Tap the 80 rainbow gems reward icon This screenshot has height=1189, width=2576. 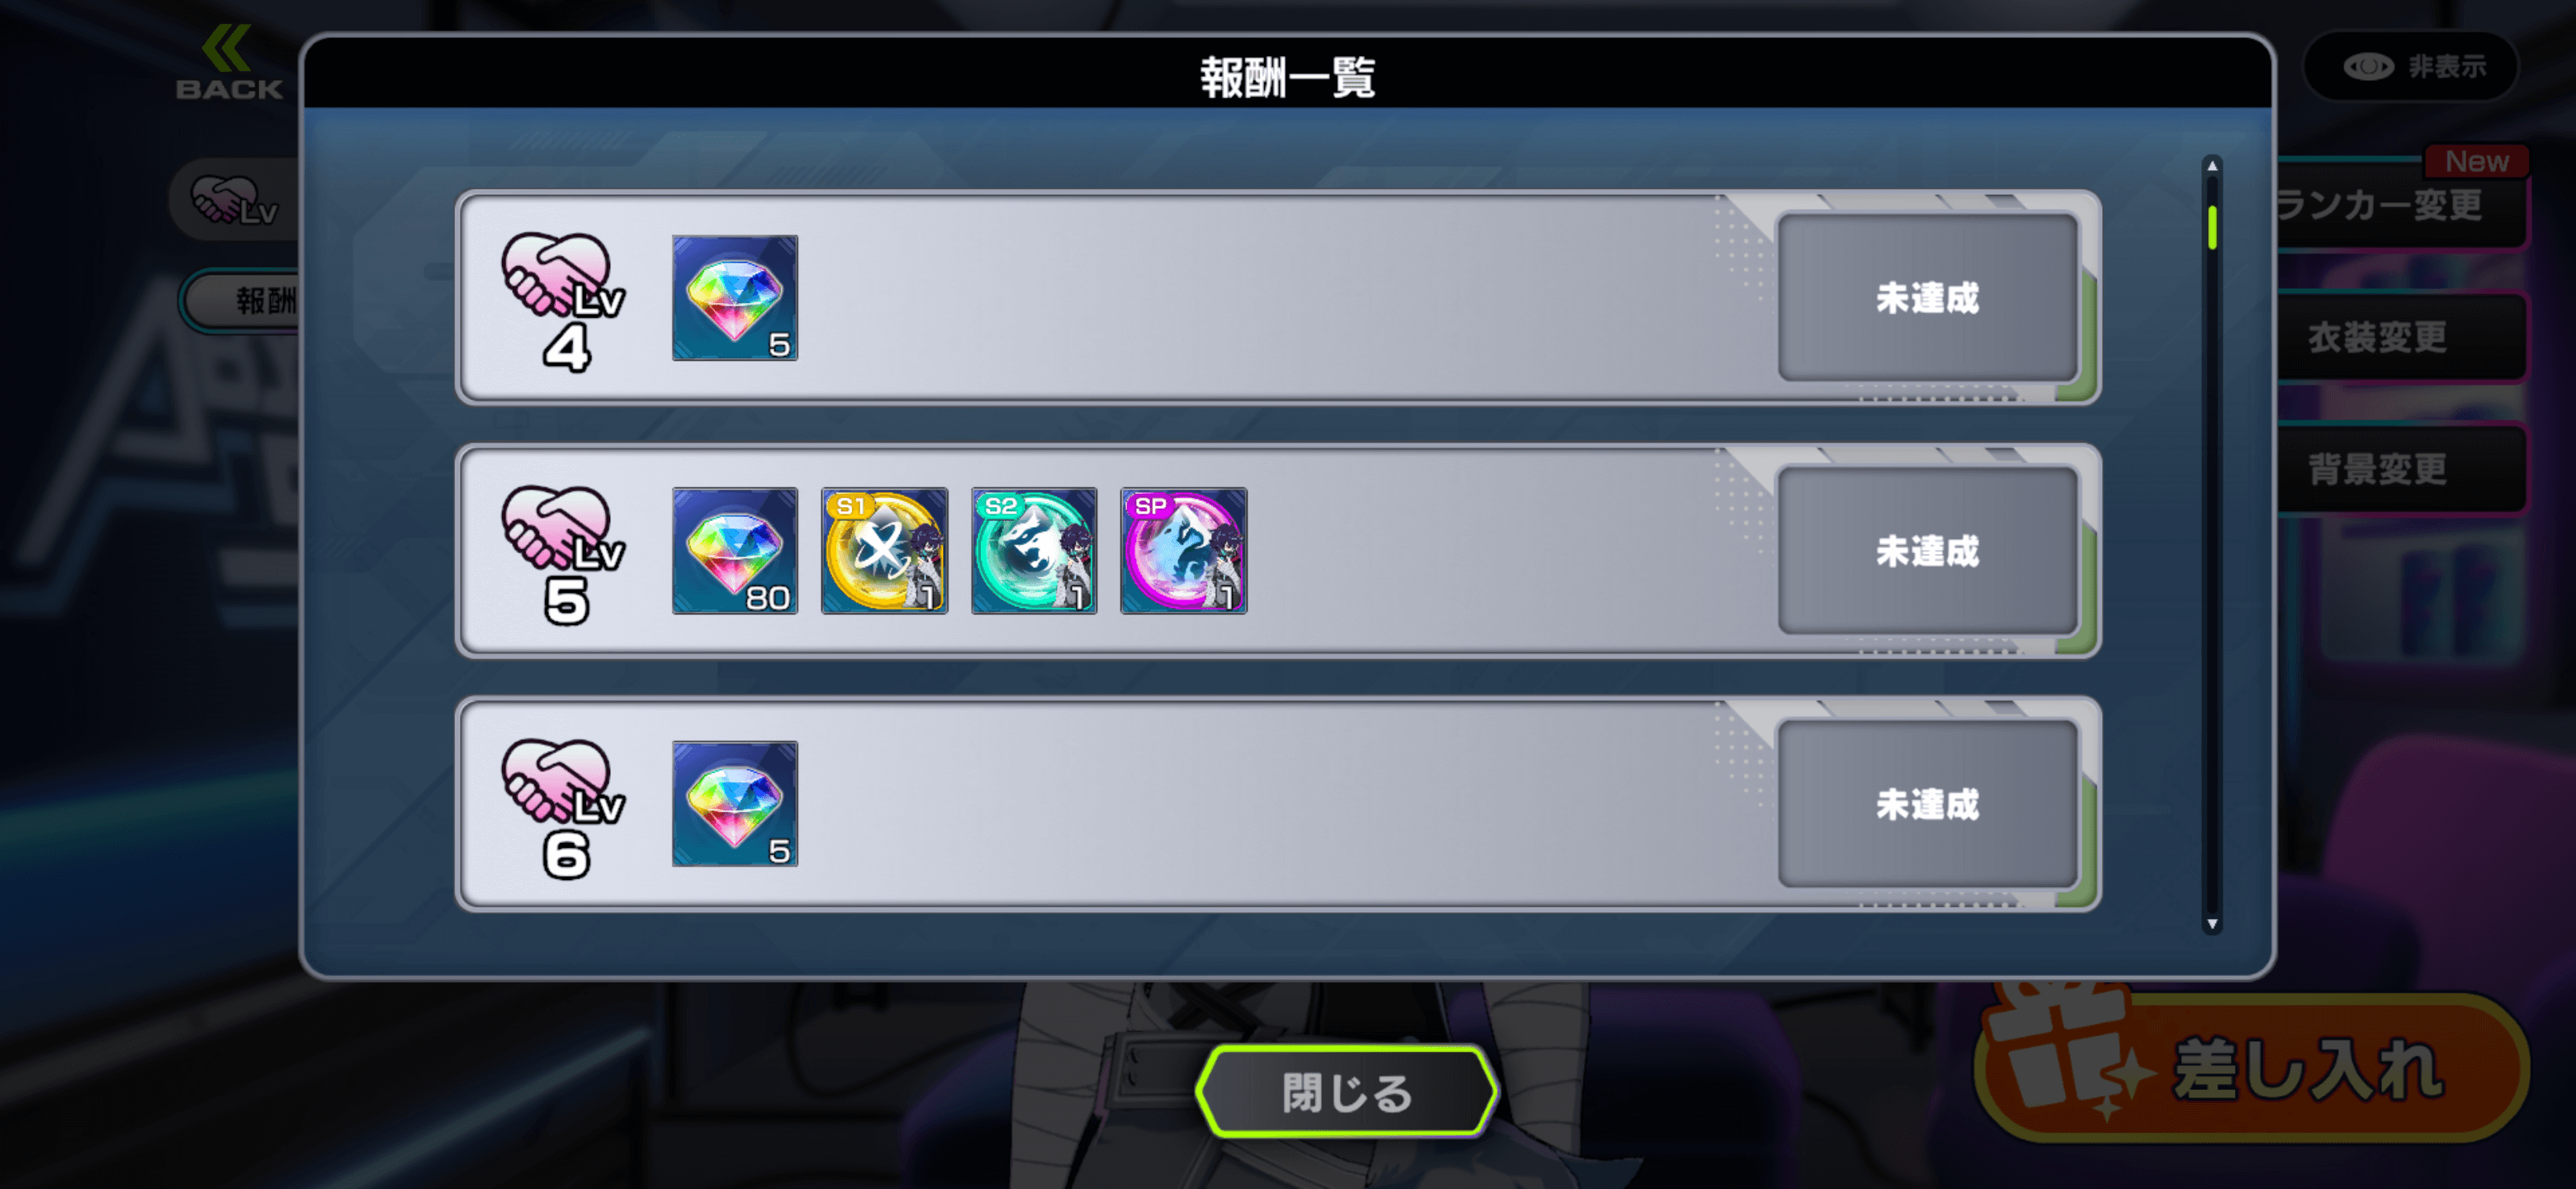tap(735, 551)
